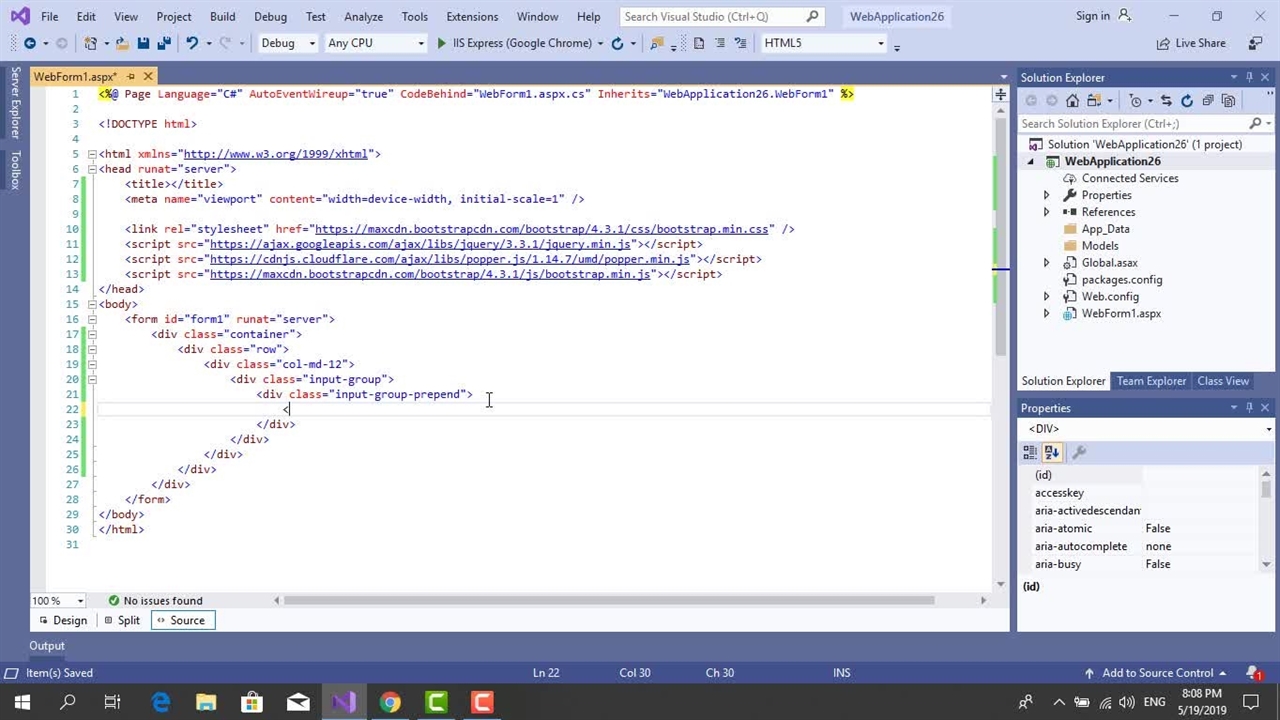Expand the References node
This screenshot has height=720, width=1280.
[1047, 212]
